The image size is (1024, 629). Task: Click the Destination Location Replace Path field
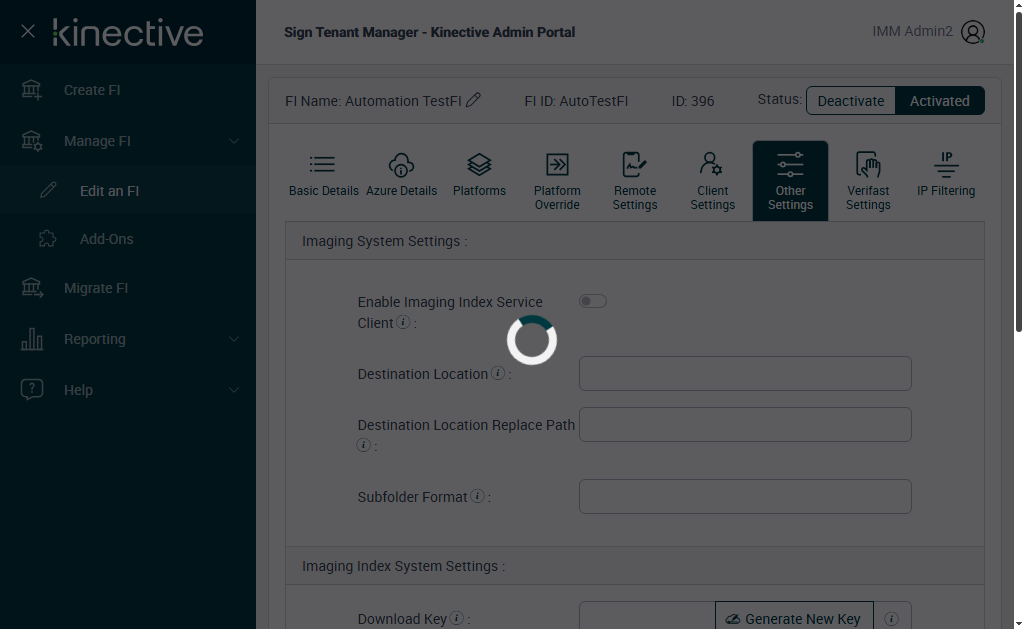[x=745, y=425]
